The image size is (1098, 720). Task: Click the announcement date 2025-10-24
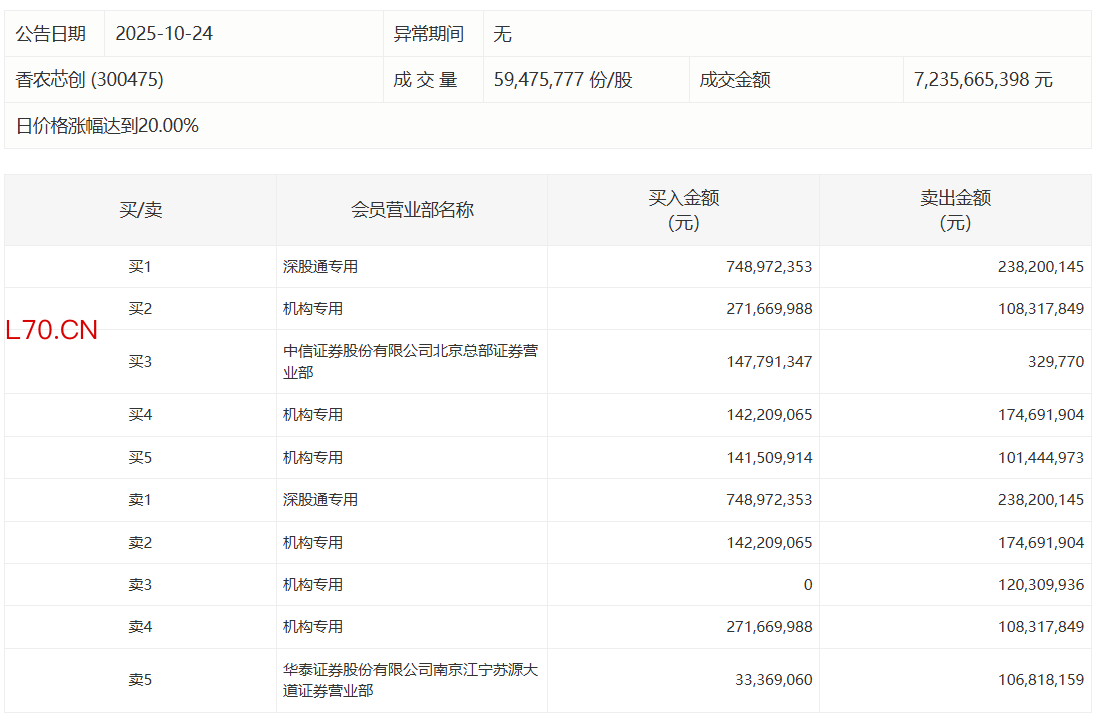point(164,34)
